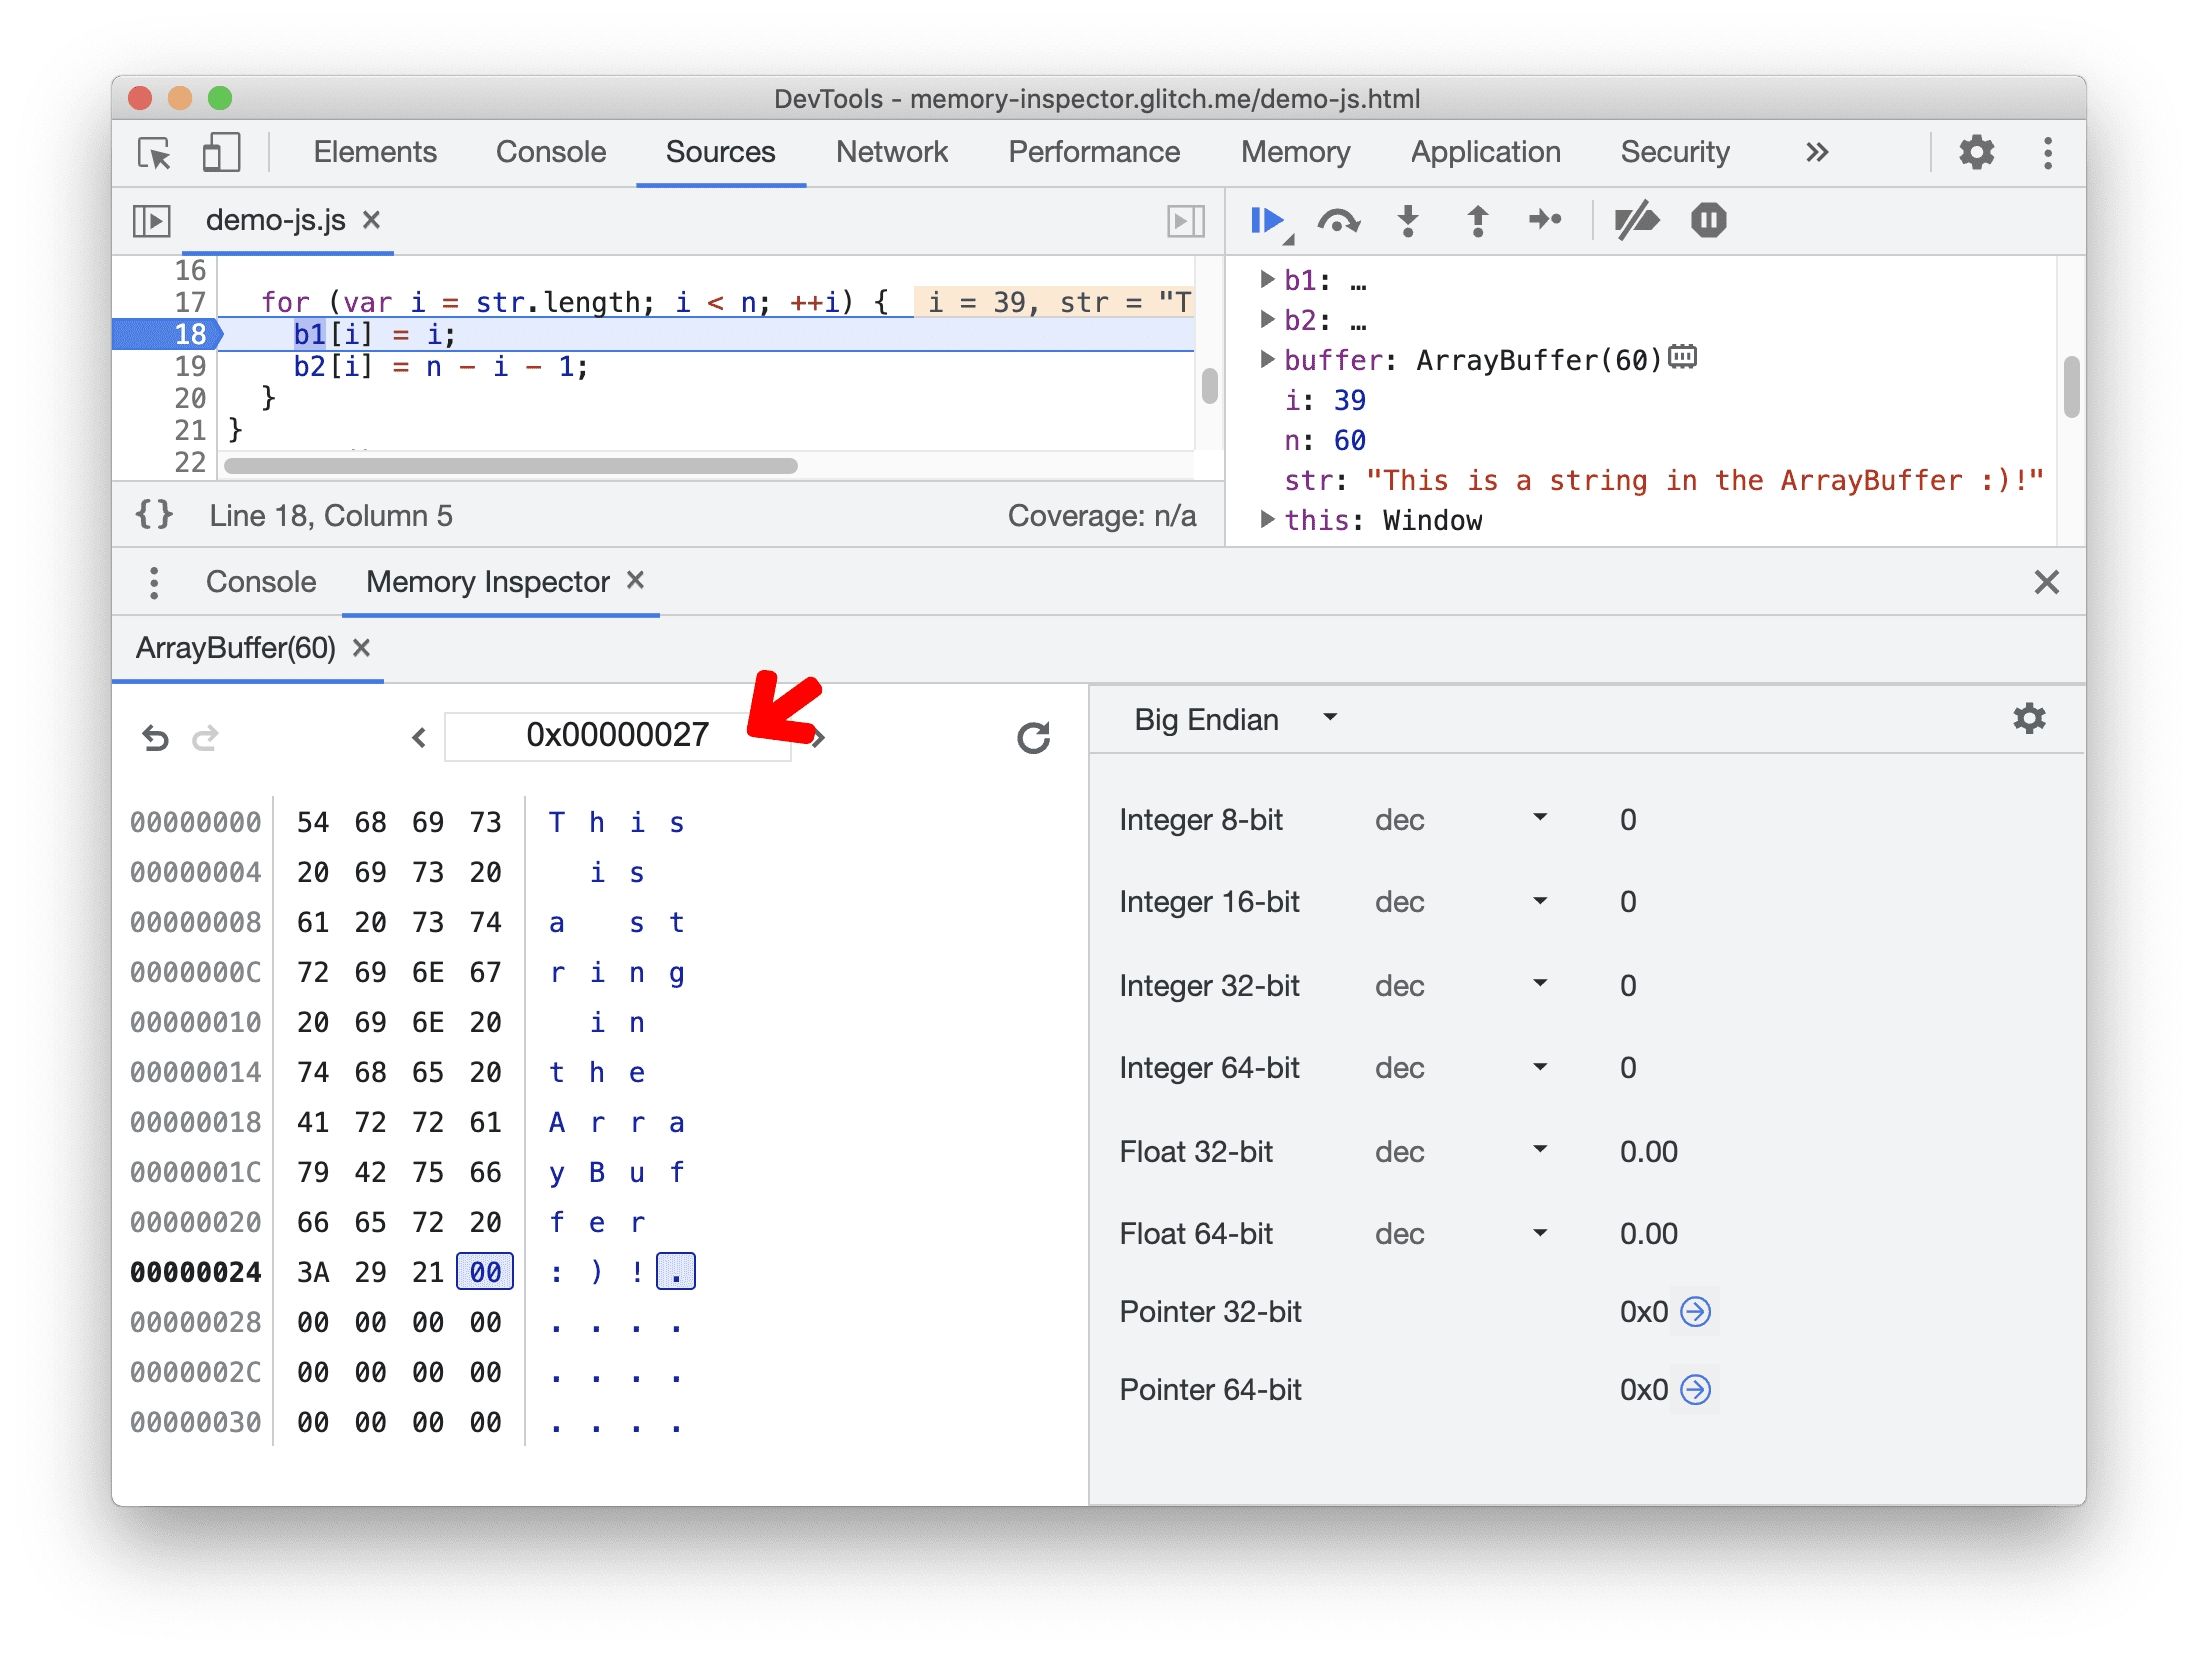Click the 0x00000027 address input field

[x=615, y=731]
